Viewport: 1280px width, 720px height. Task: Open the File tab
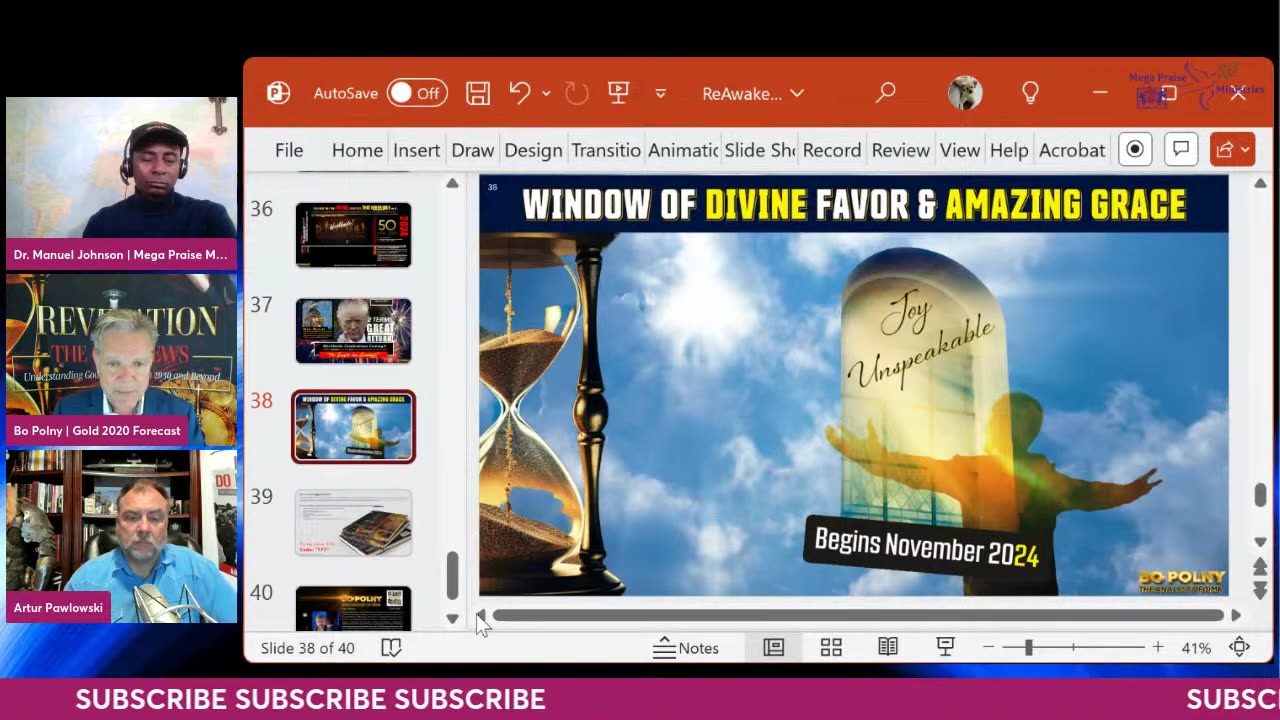click(x=289, y=150)
